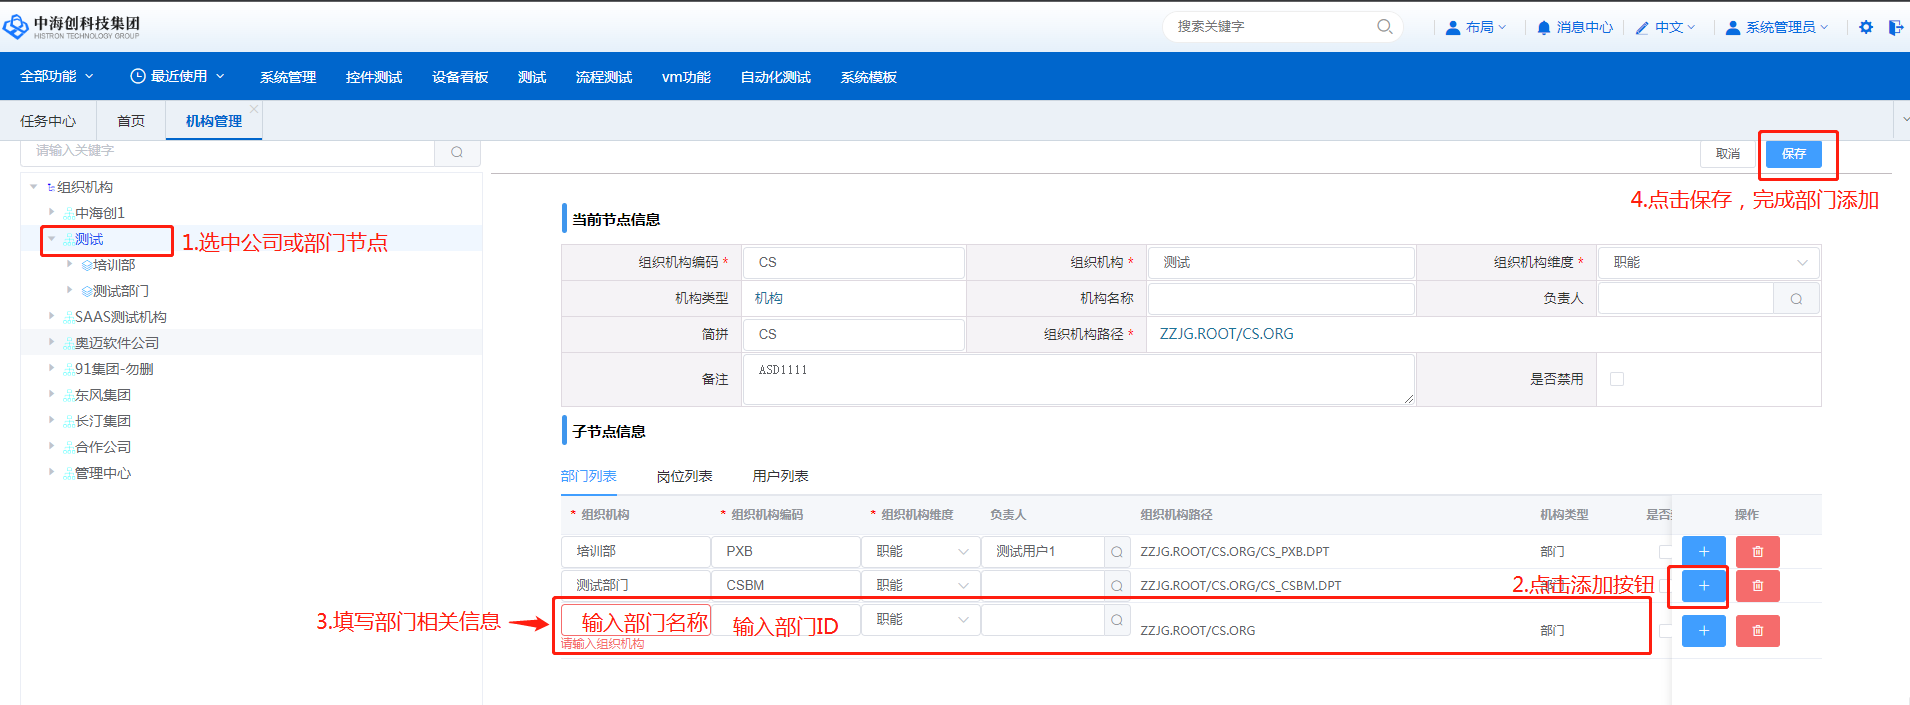Click add button in the 培训部 row
The width and height of the screenshot is (1910, 705).
1703,552
